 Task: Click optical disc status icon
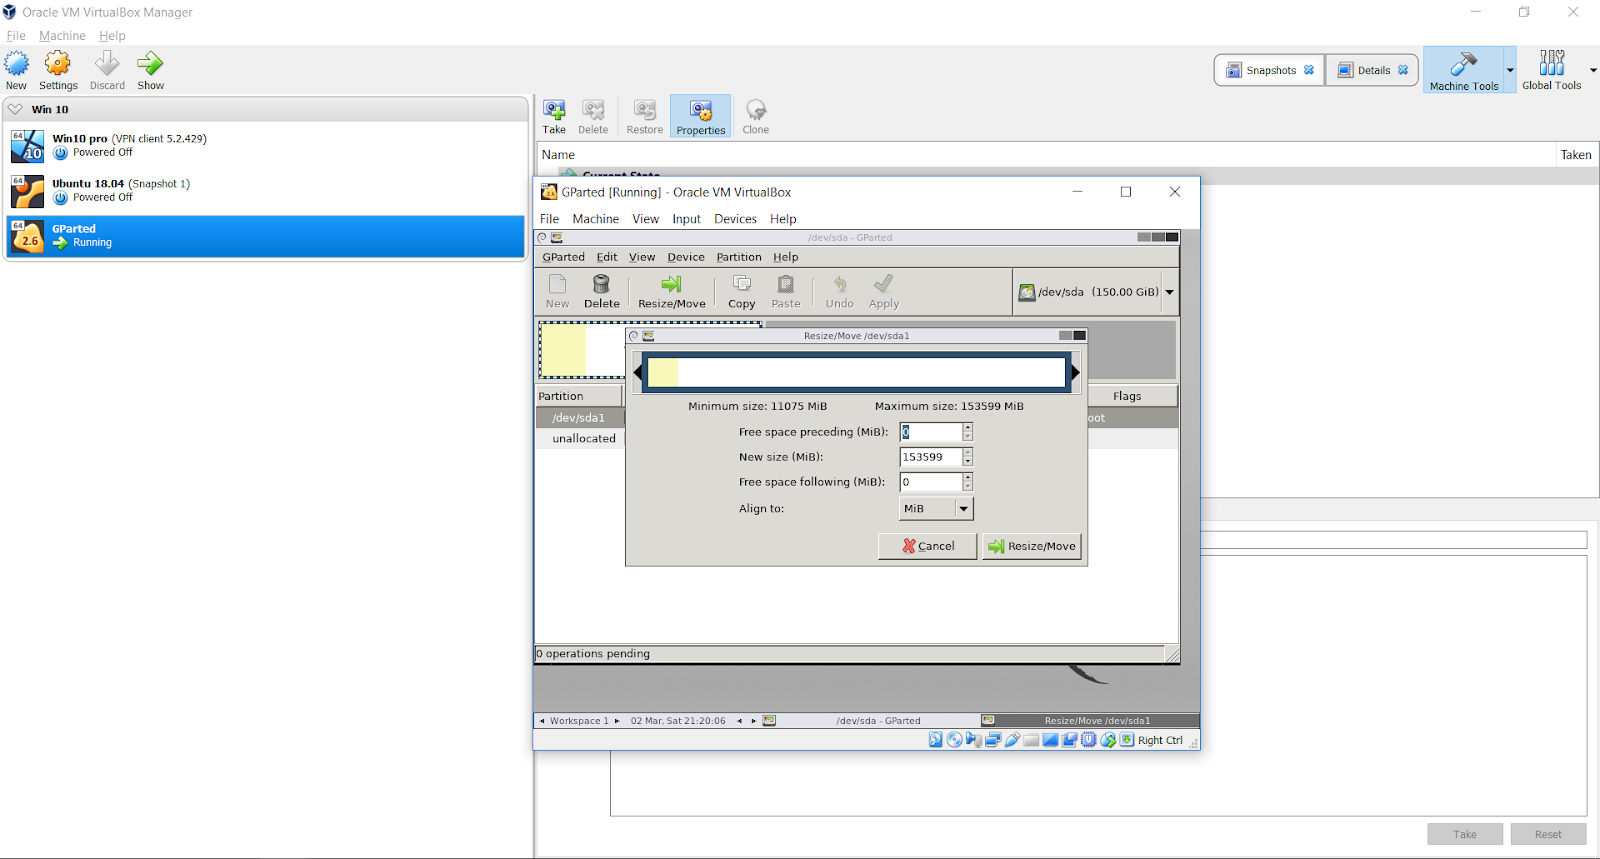point(955,740)
